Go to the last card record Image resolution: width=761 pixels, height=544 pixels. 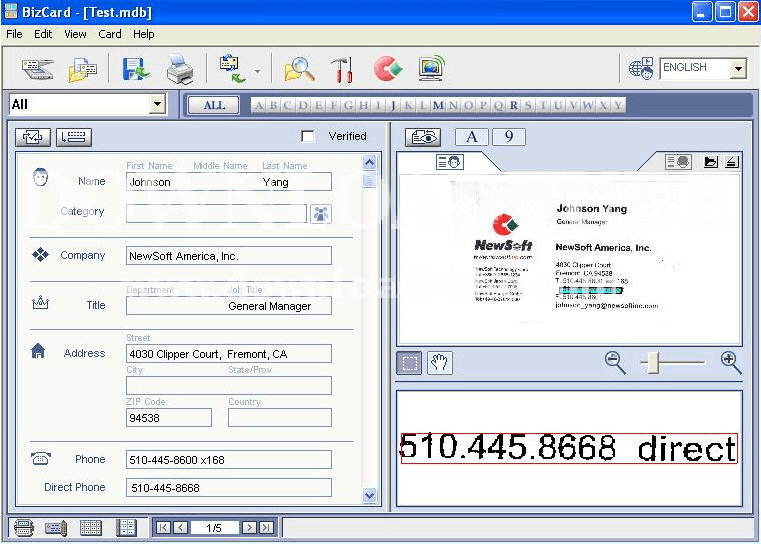tap(266, 528)
